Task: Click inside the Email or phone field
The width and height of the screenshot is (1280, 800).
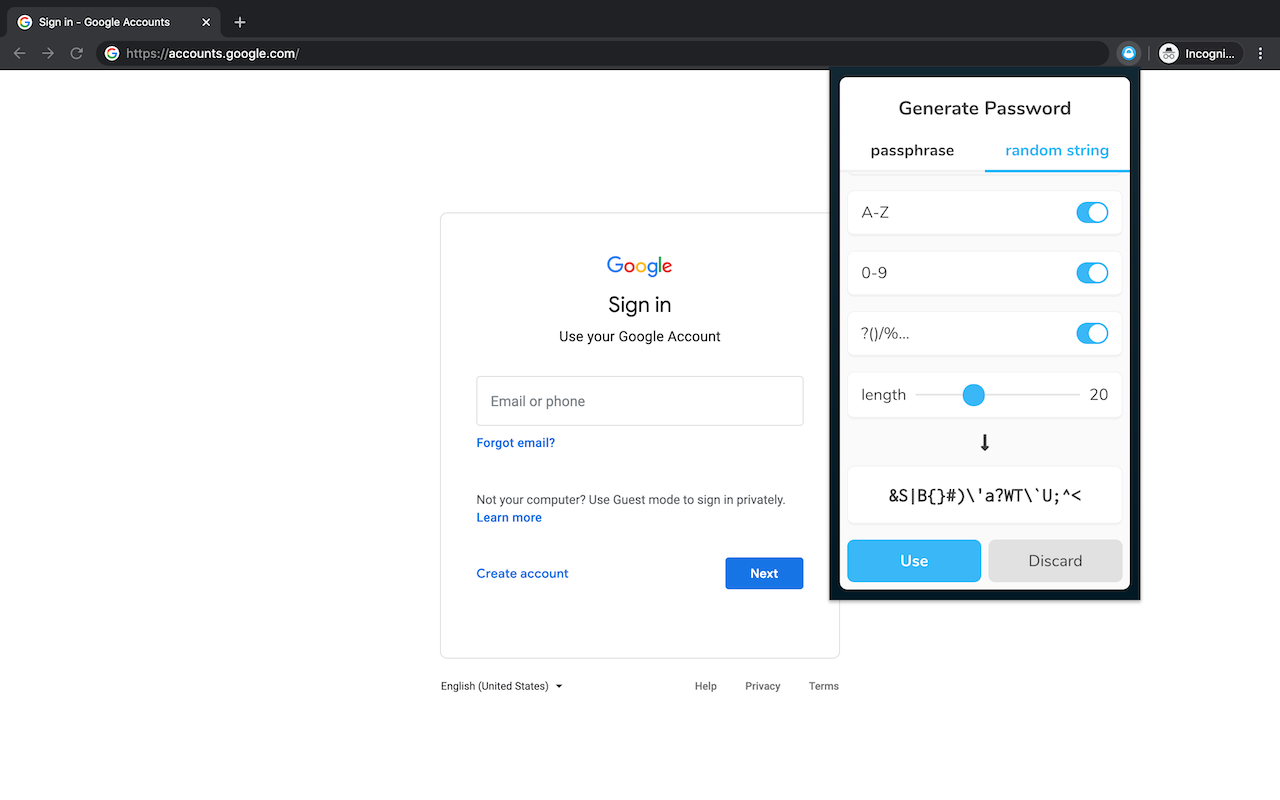Action: coord(639,400)
